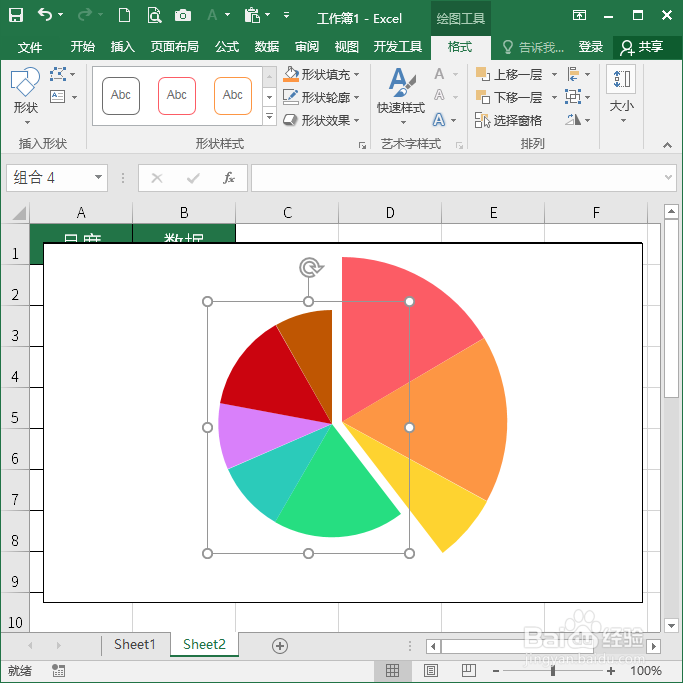Image resolution: width=683 pixels, height=683 pixels.
Task: Click 下移一层 send backward
Action: coord(510,97)
